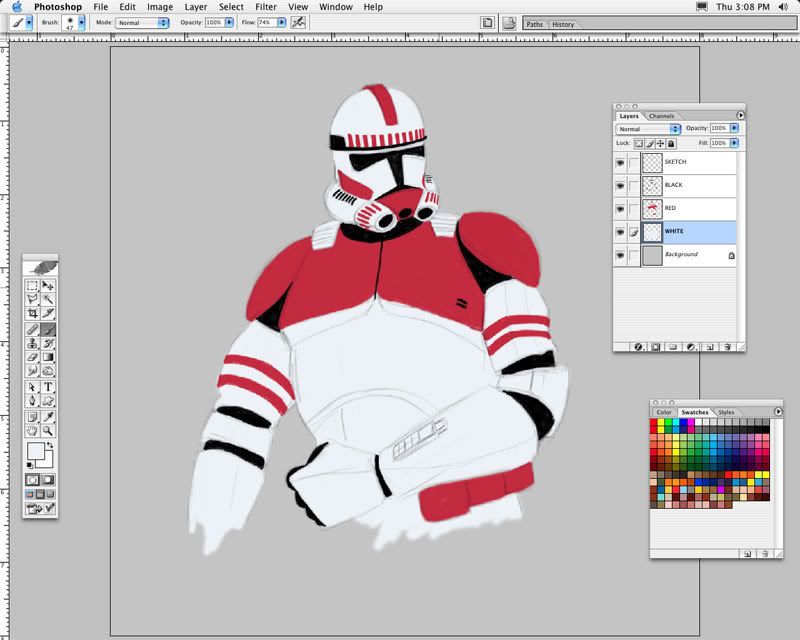Viewport: 800px width, 640px height.
Task: Create a new layer set folder
Action: [x=673, y=347]
